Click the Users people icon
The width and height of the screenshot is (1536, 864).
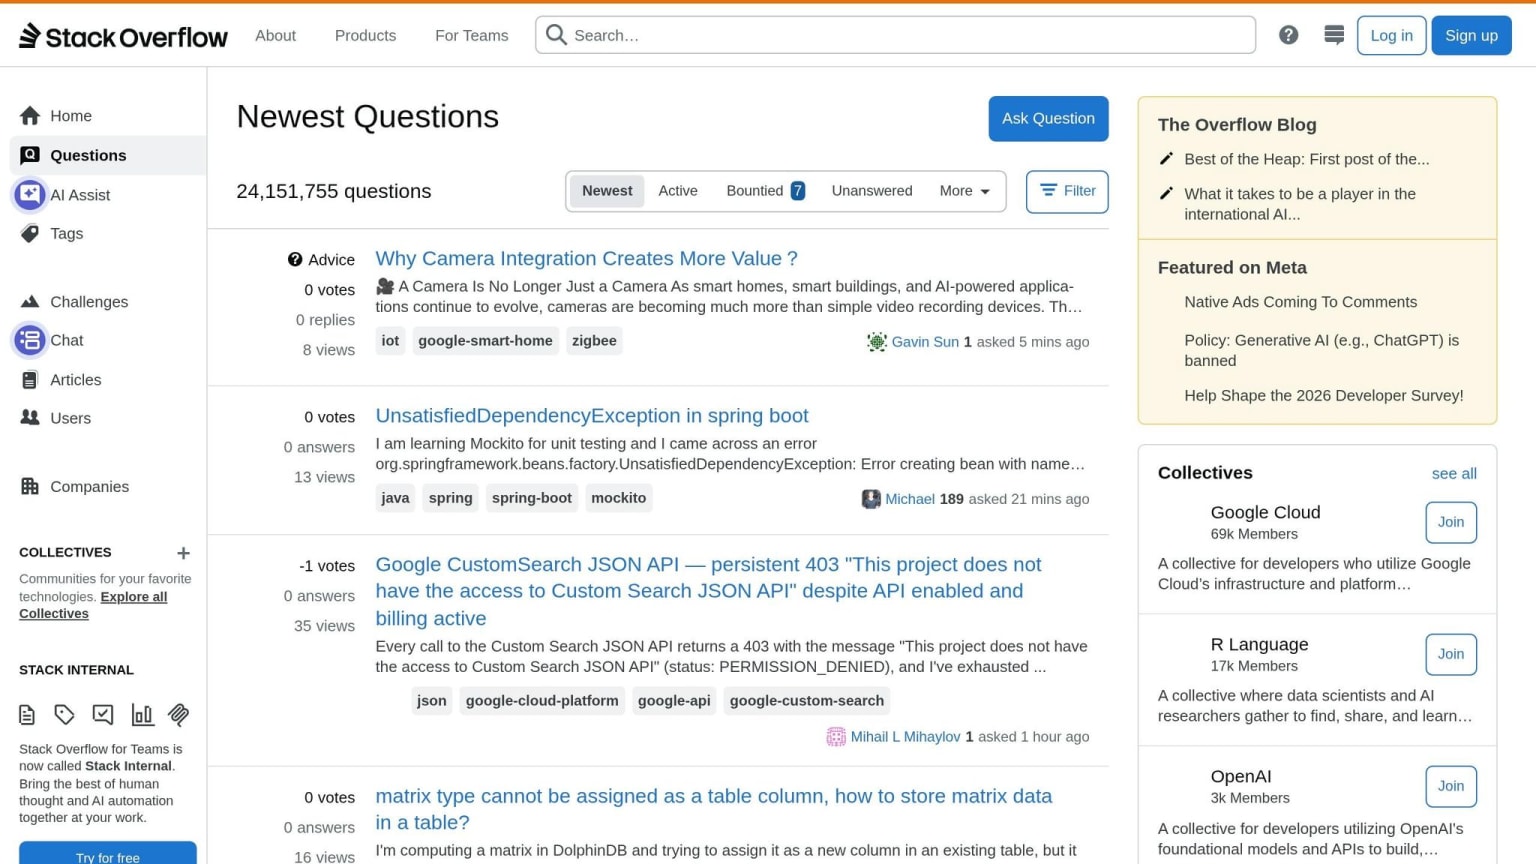pos(30,418)
